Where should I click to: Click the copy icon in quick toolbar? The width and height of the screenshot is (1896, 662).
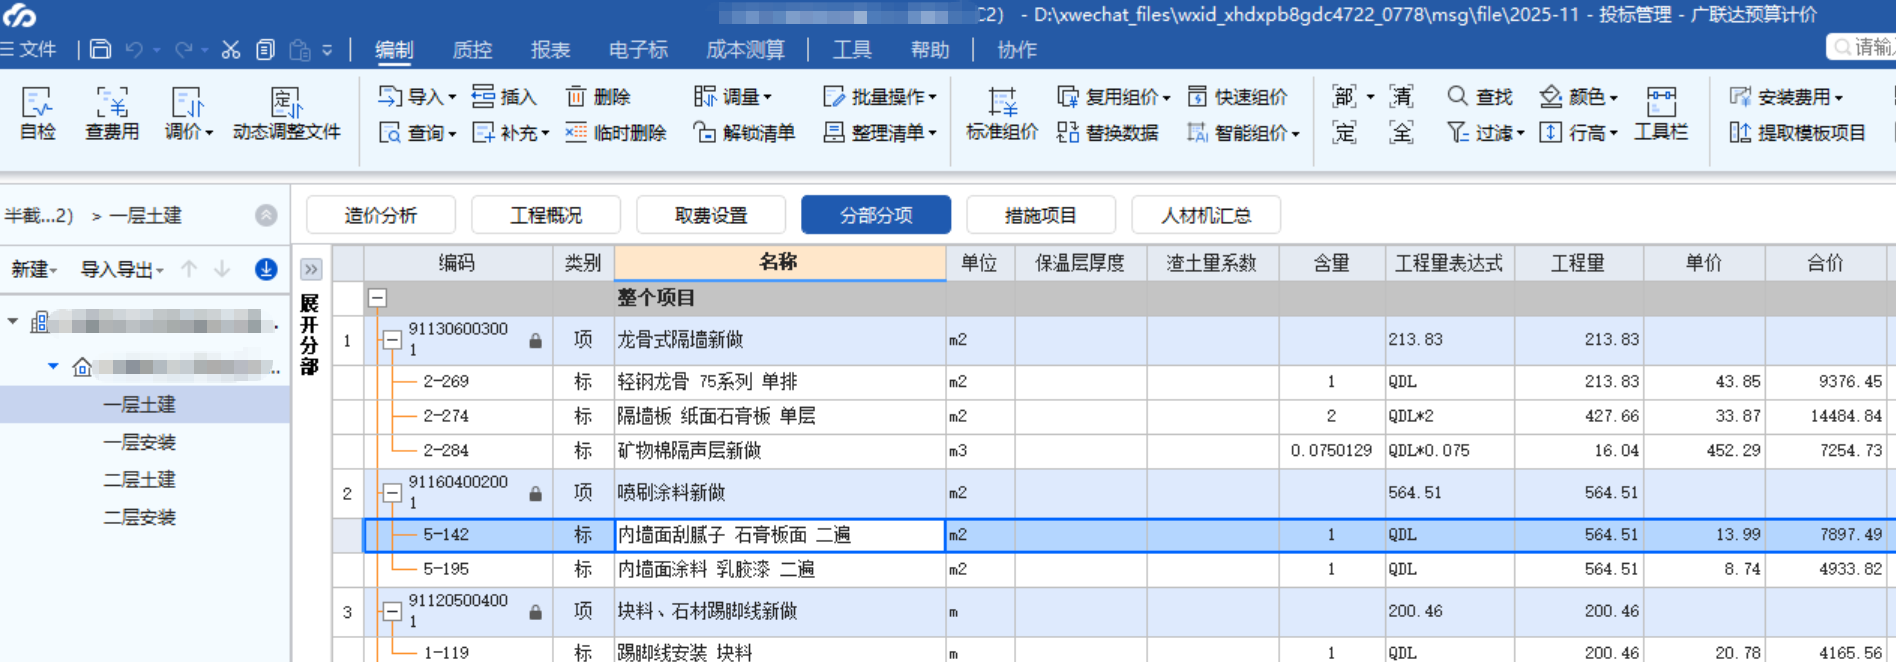click(x=265, y=49)
